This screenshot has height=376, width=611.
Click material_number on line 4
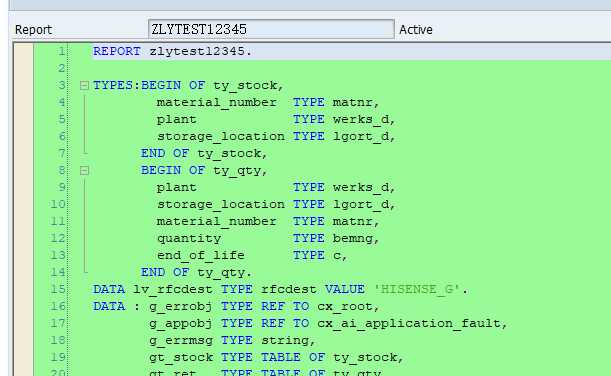point(217,102)
